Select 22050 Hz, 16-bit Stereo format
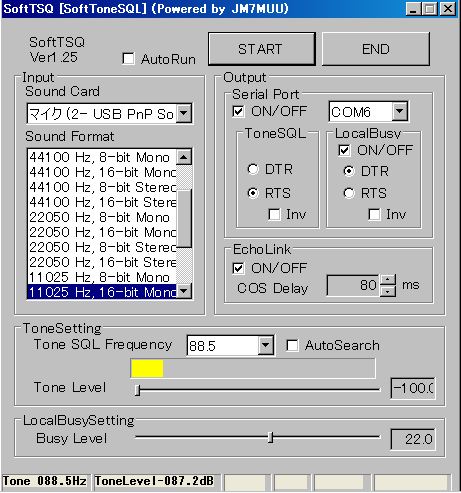 pyautogui.click(x=102, y=262)
